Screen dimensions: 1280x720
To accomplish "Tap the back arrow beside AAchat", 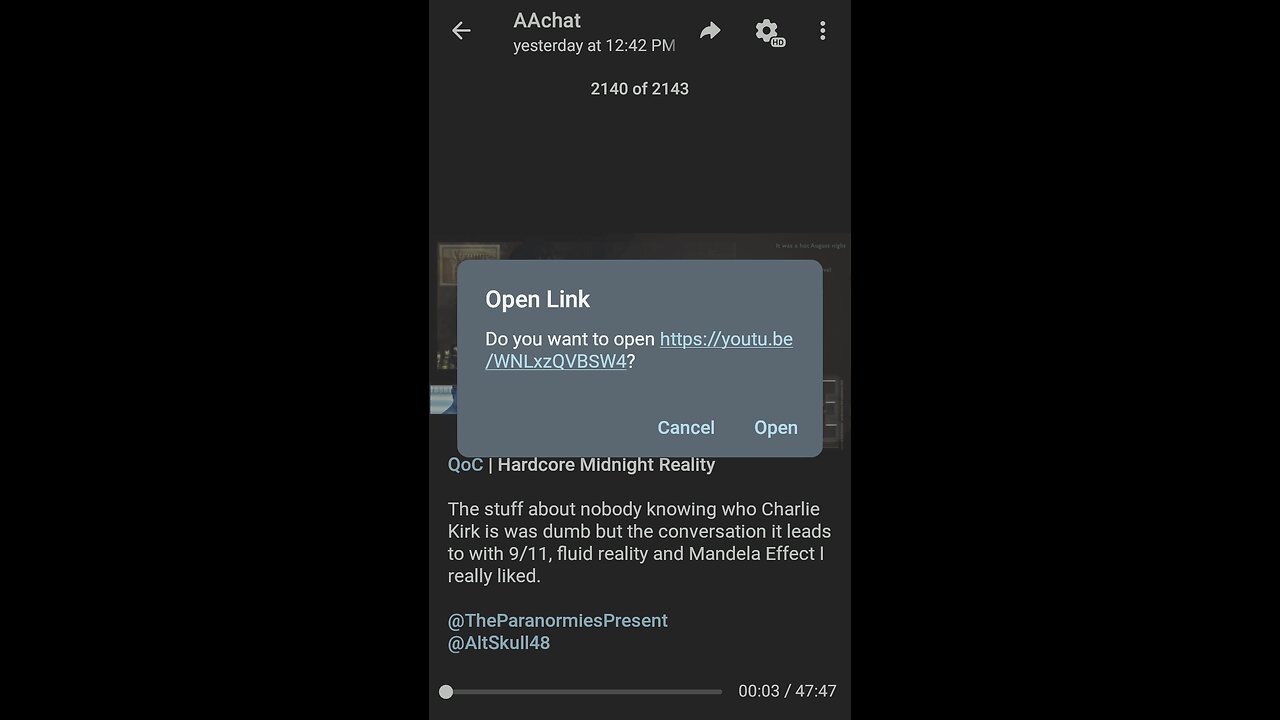I will (x=461, y=31).
